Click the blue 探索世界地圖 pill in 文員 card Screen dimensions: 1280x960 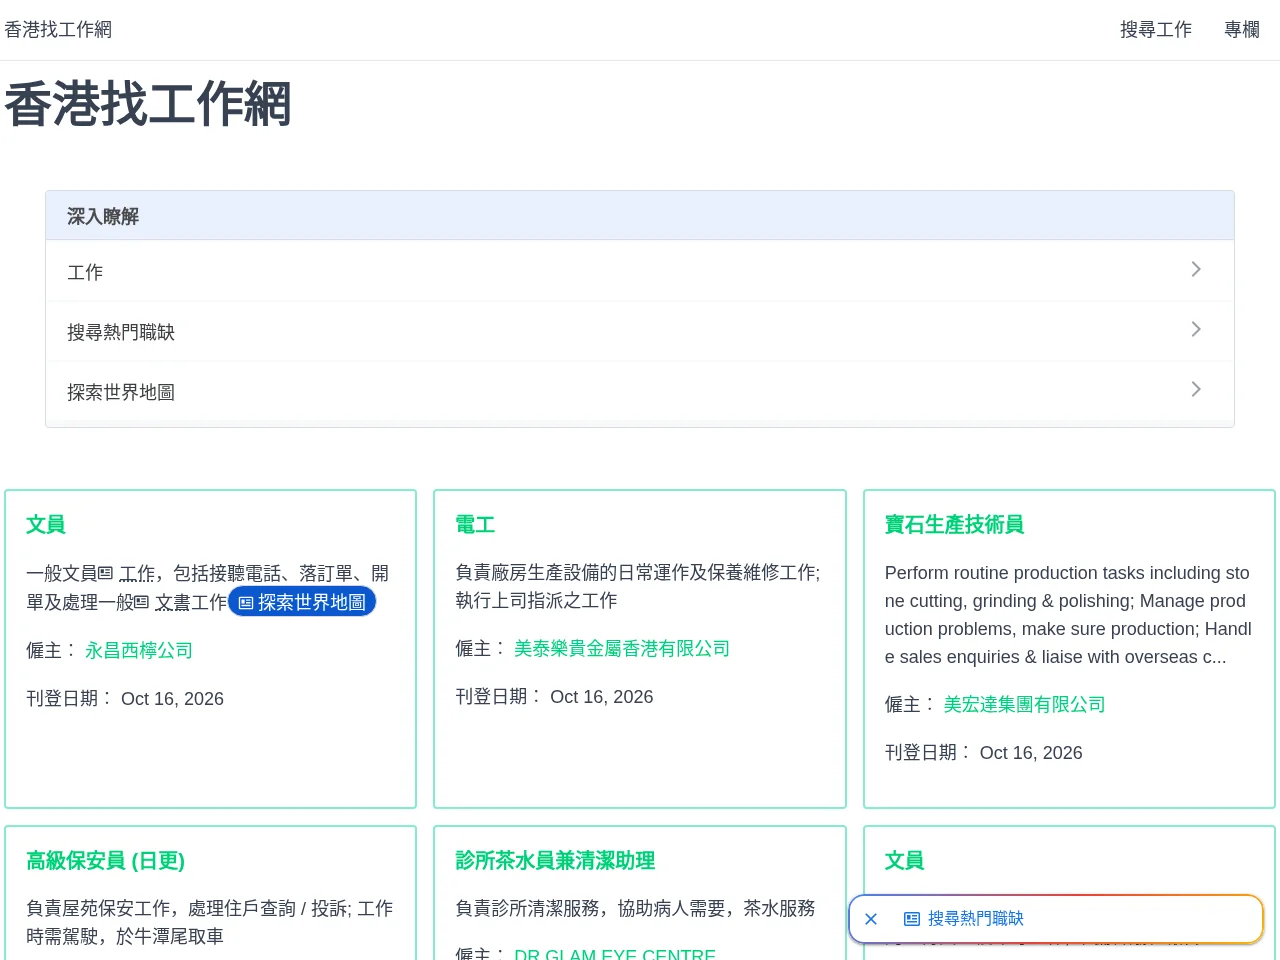coord(302,602)
